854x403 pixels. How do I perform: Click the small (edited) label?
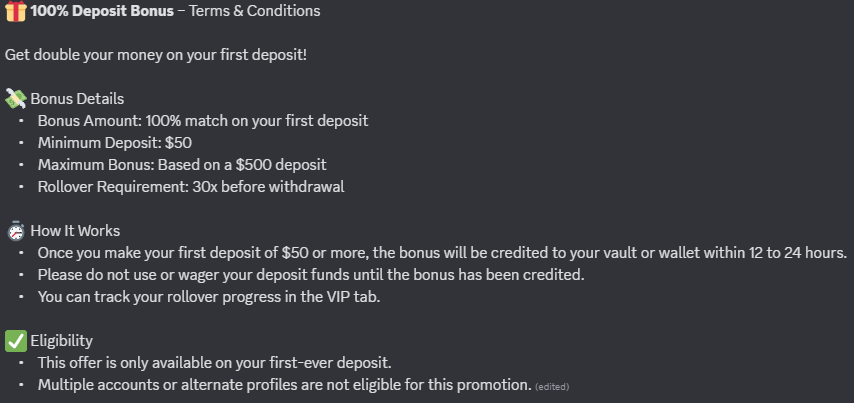point(552,387)
